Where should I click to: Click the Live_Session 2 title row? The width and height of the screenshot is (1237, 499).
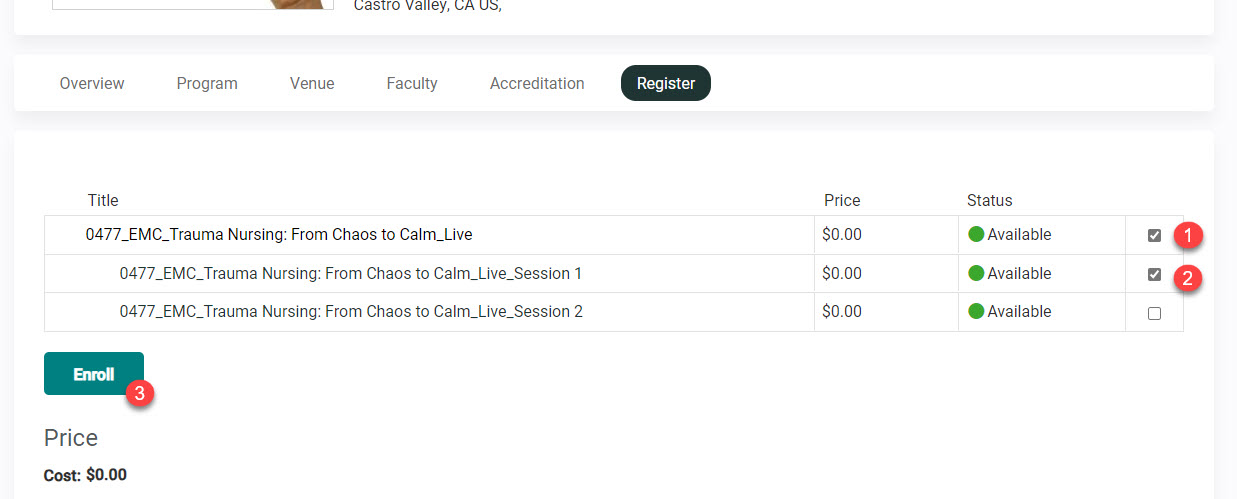350,311
